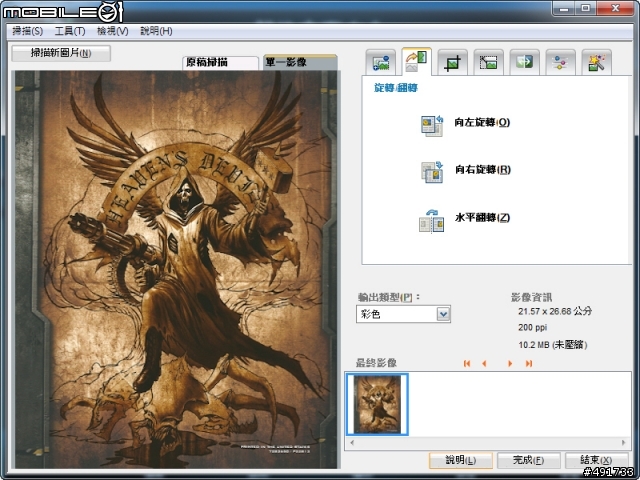Viewport: 640px width, 480px height.
Task: Select the scanned image thumbnail
Action: (378, 404)
